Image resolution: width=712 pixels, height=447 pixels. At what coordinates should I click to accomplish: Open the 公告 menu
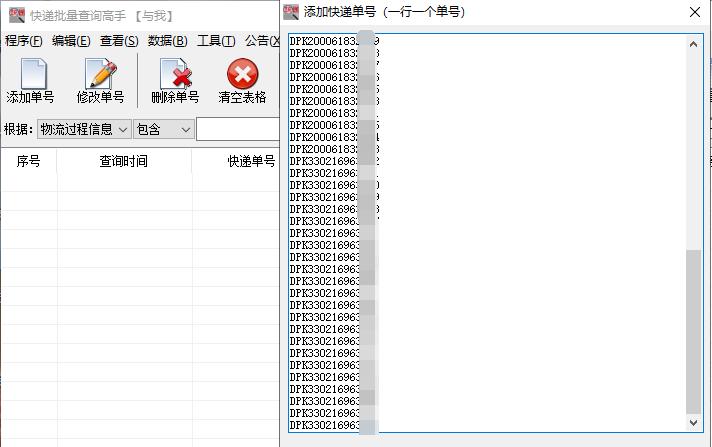[x=258, y=41]
